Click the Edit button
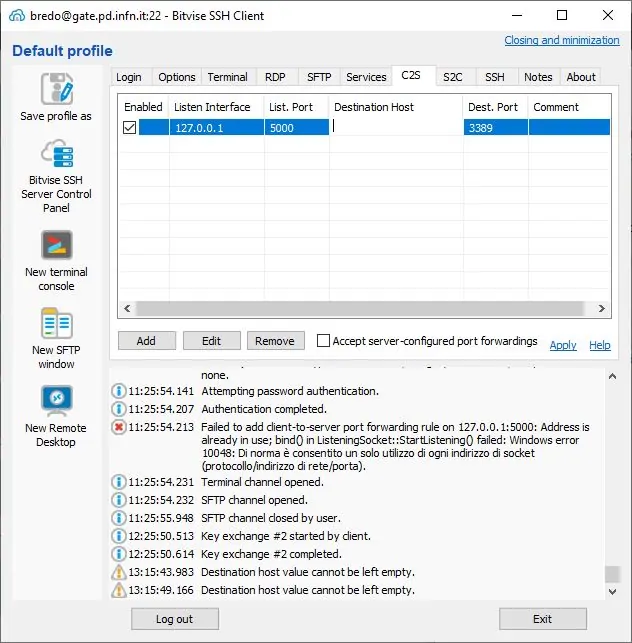 point(212,341)
